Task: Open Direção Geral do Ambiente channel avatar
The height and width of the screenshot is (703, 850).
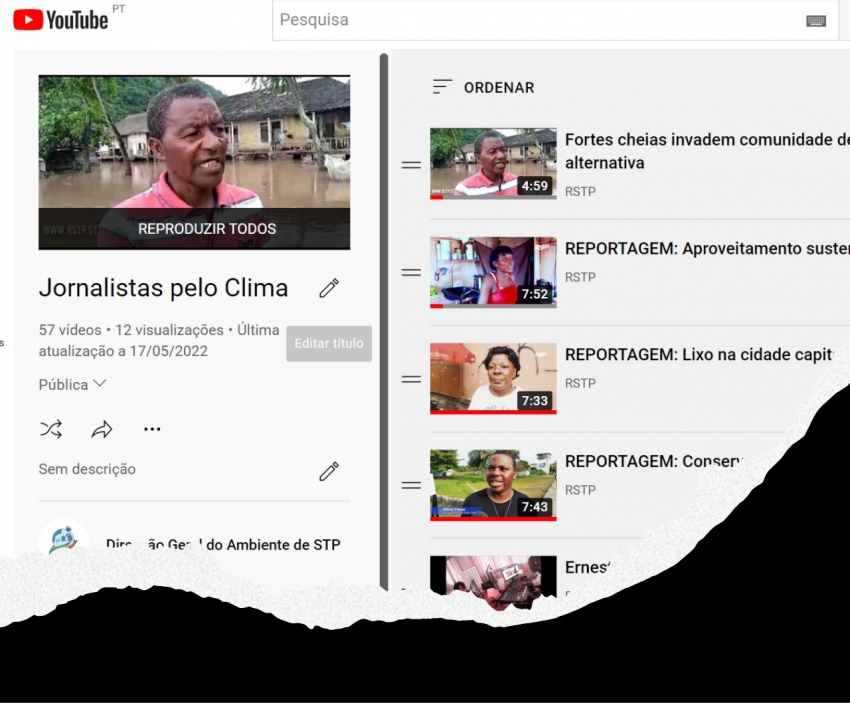Action: click(x=64, y=540)
